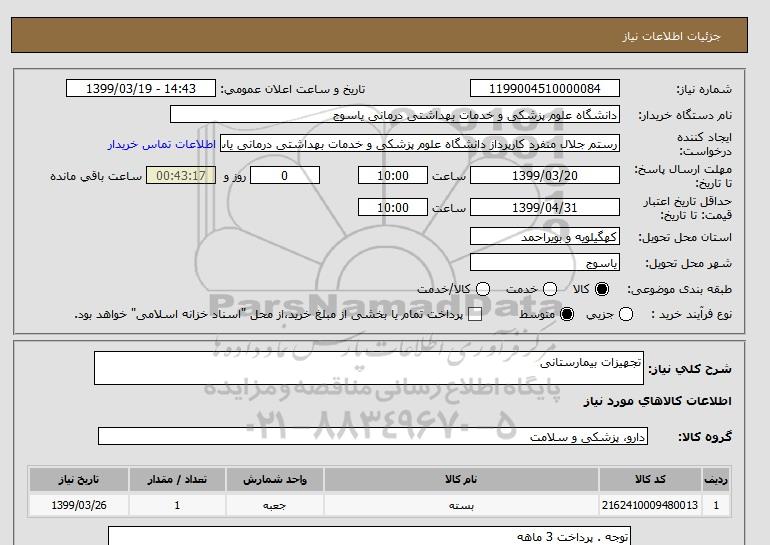Click the unit cell جعبه
This screenshot has height=545, width=770.
click(x=275, y=505)
